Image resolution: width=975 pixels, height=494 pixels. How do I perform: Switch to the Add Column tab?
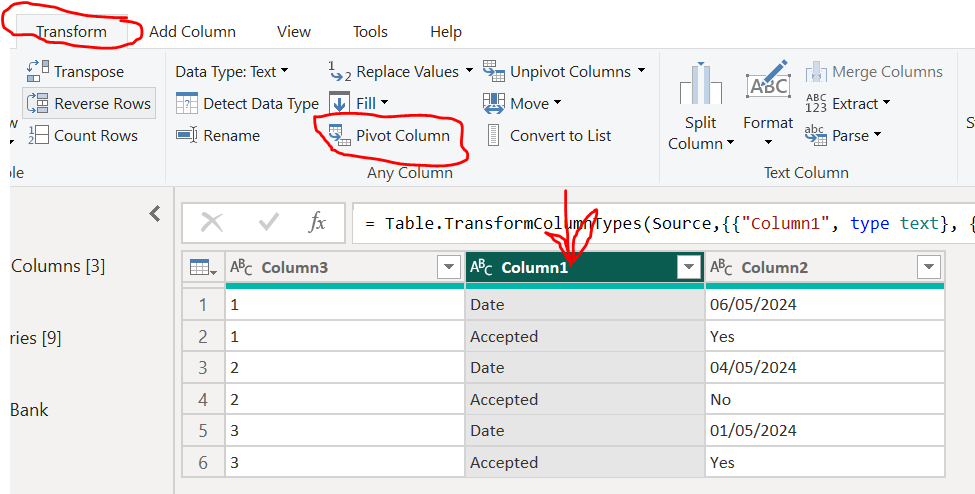[x=192, y=32]
